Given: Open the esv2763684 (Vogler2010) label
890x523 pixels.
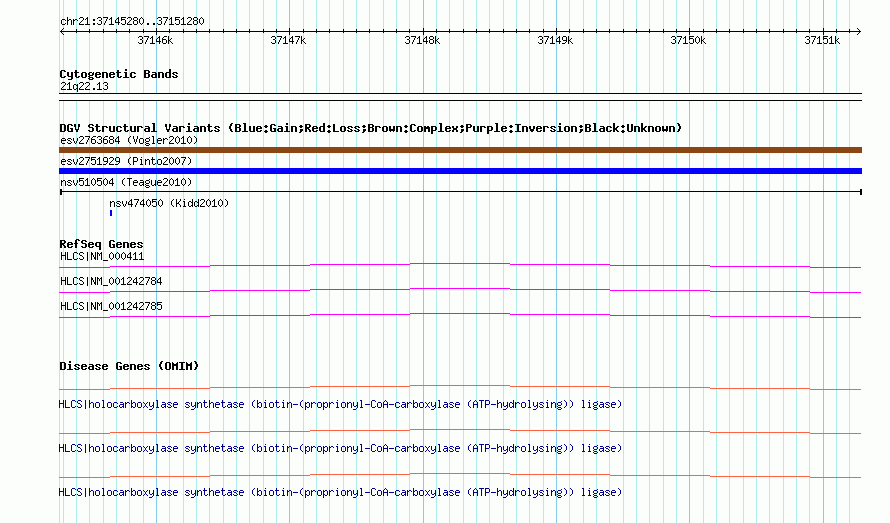Looking at the screenshot, I should (x=129, y=140).
